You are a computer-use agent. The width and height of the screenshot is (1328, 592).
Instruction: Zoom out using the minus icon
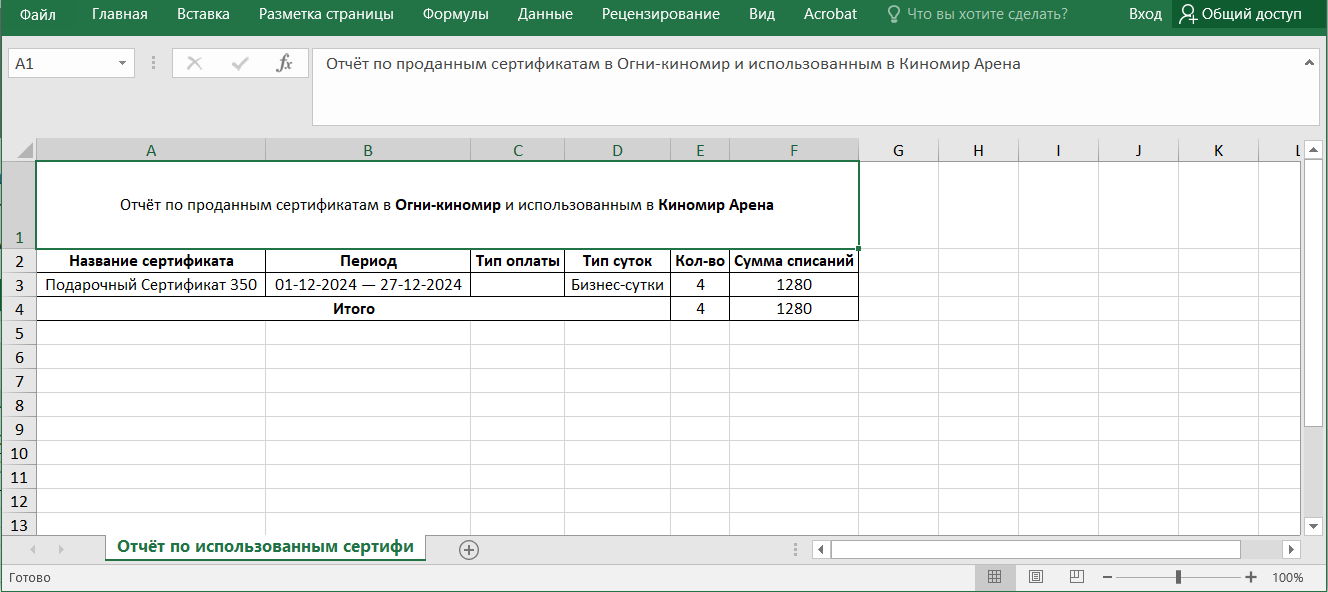[1106, 577]
